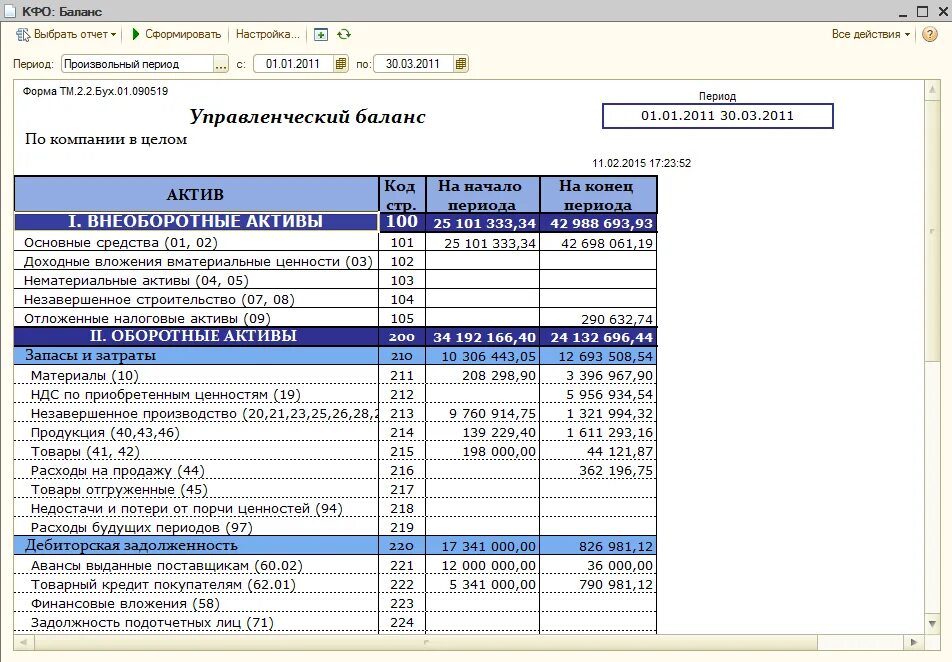
Task: Click the line code cell 105
Action: coord(402,319)
